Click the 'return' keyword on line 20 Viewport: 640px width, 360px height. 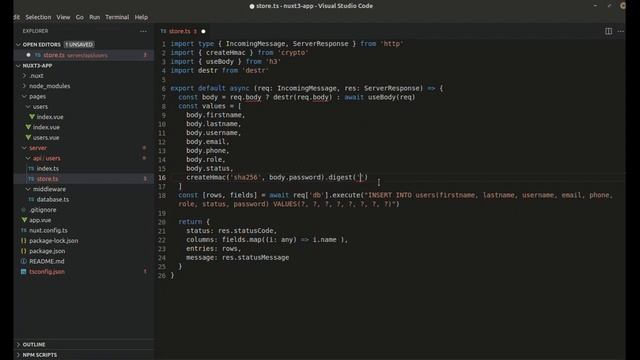pyautogui.click(x=190, y=222)
